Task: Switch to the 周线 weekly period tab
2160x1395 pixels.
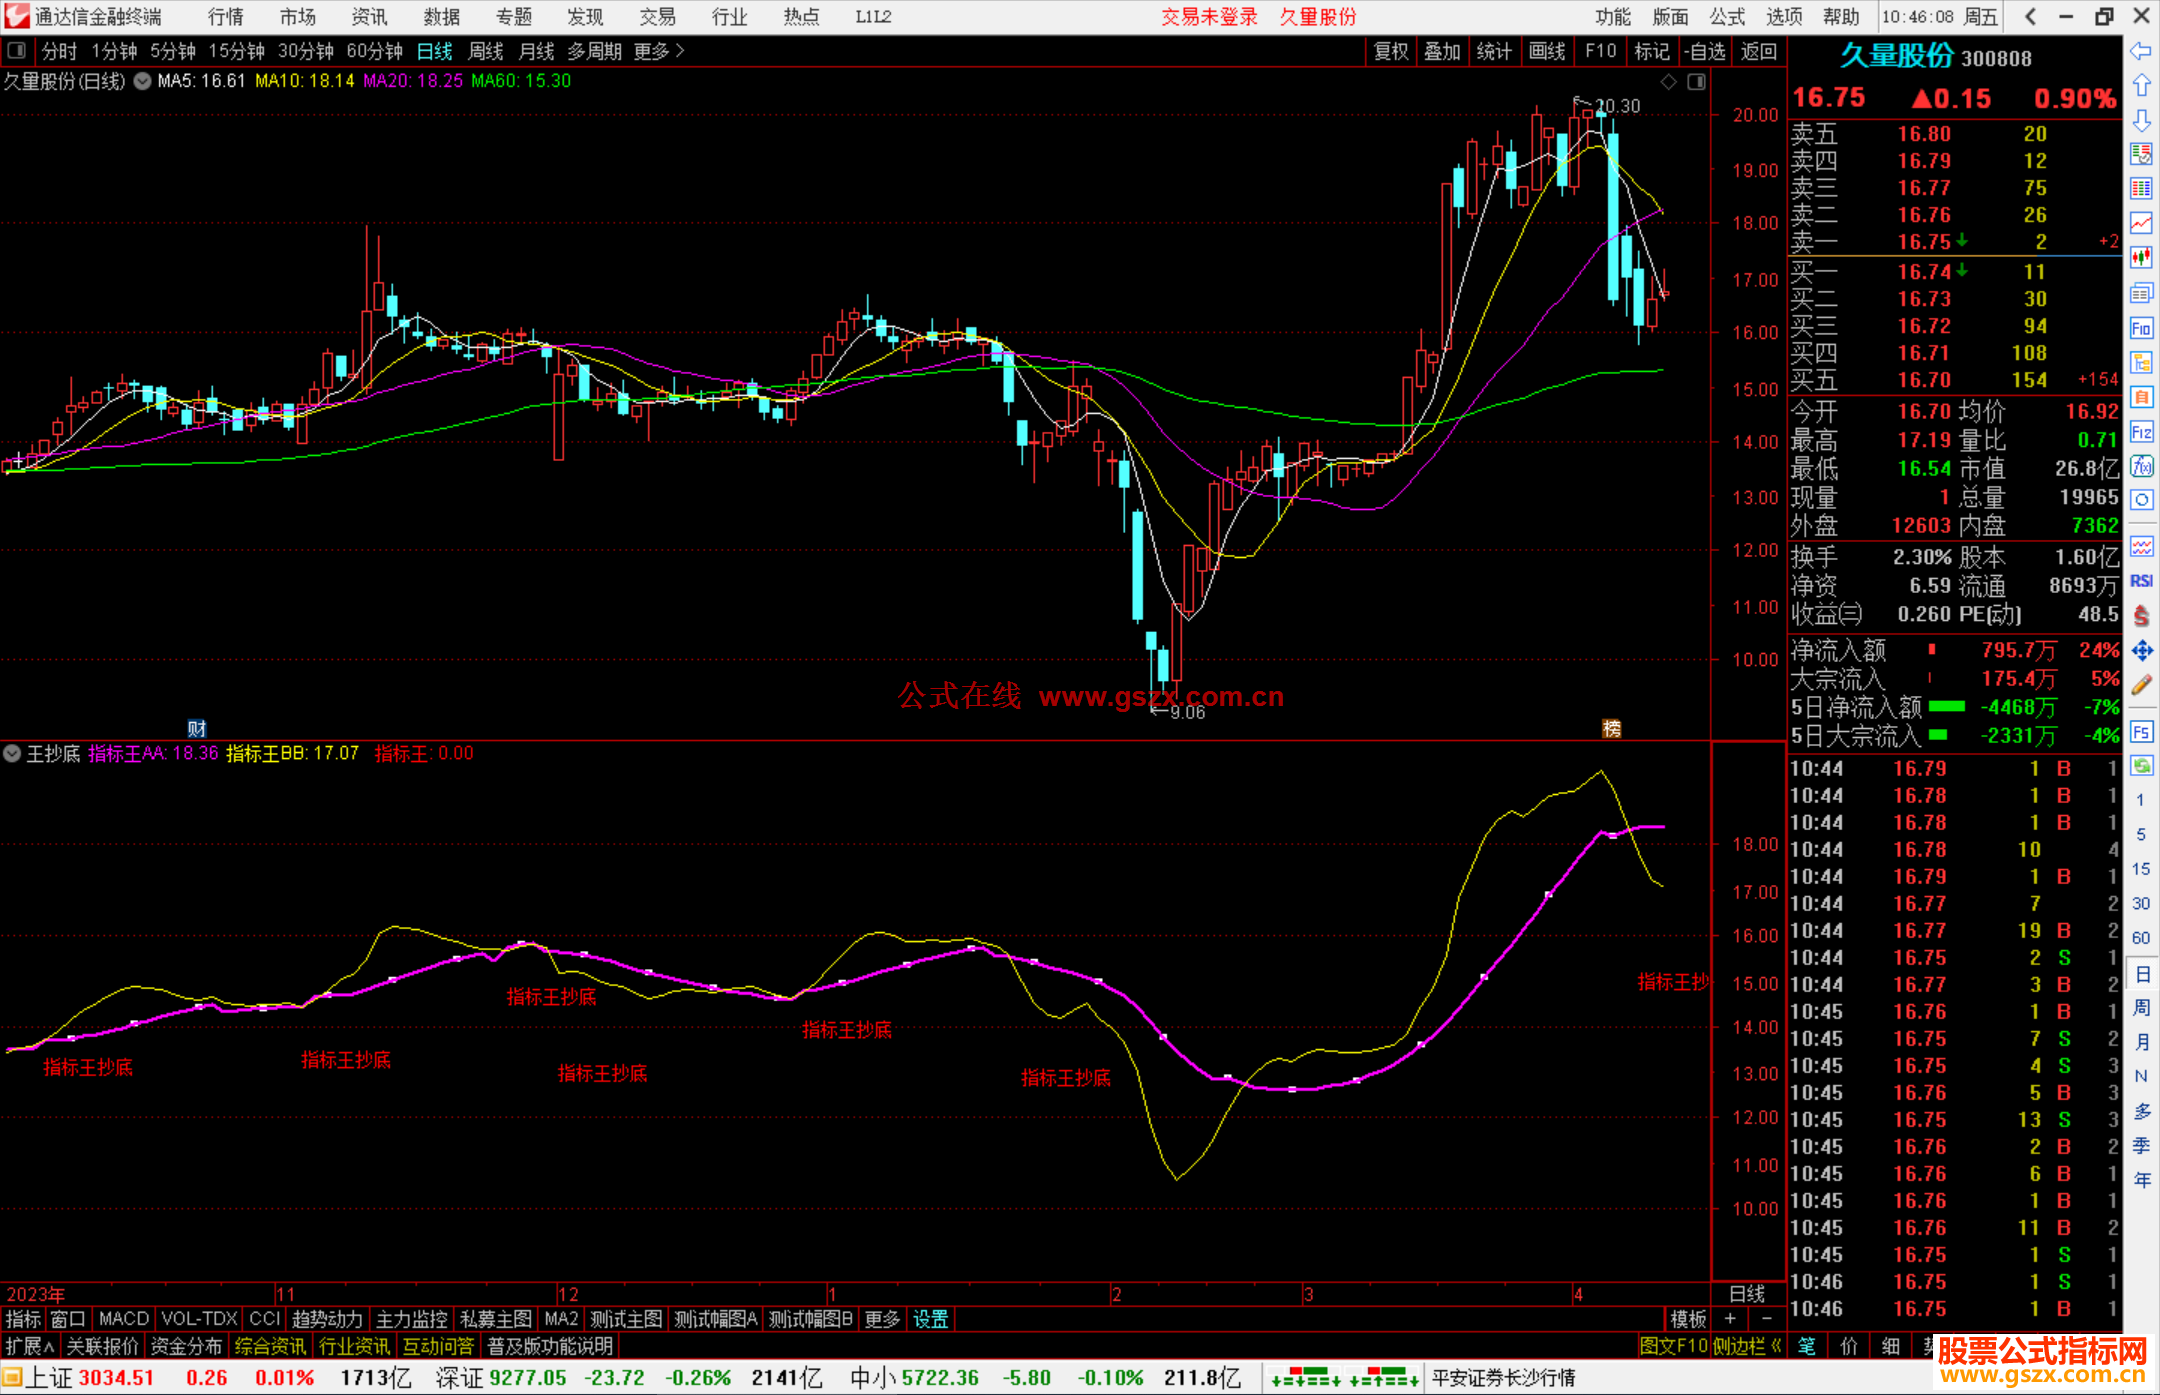Action: [x=486, y=51]
